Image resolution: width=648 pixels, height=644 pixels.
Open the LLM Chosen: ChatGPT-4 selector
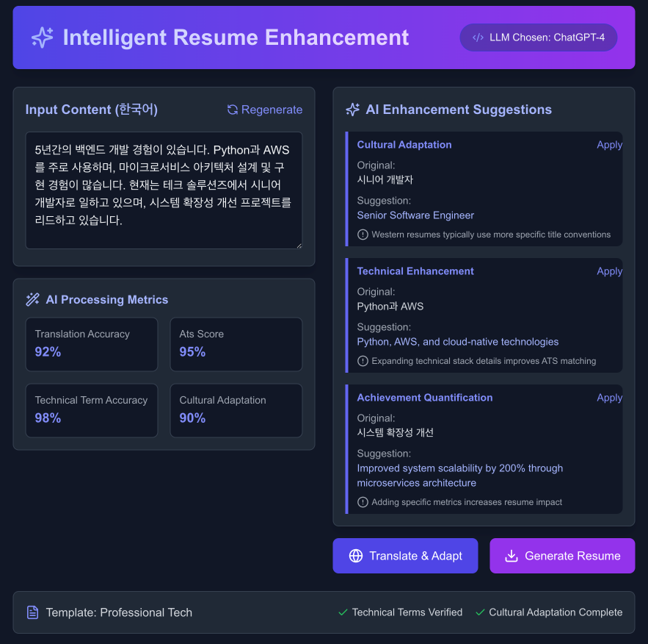(538, 38)
